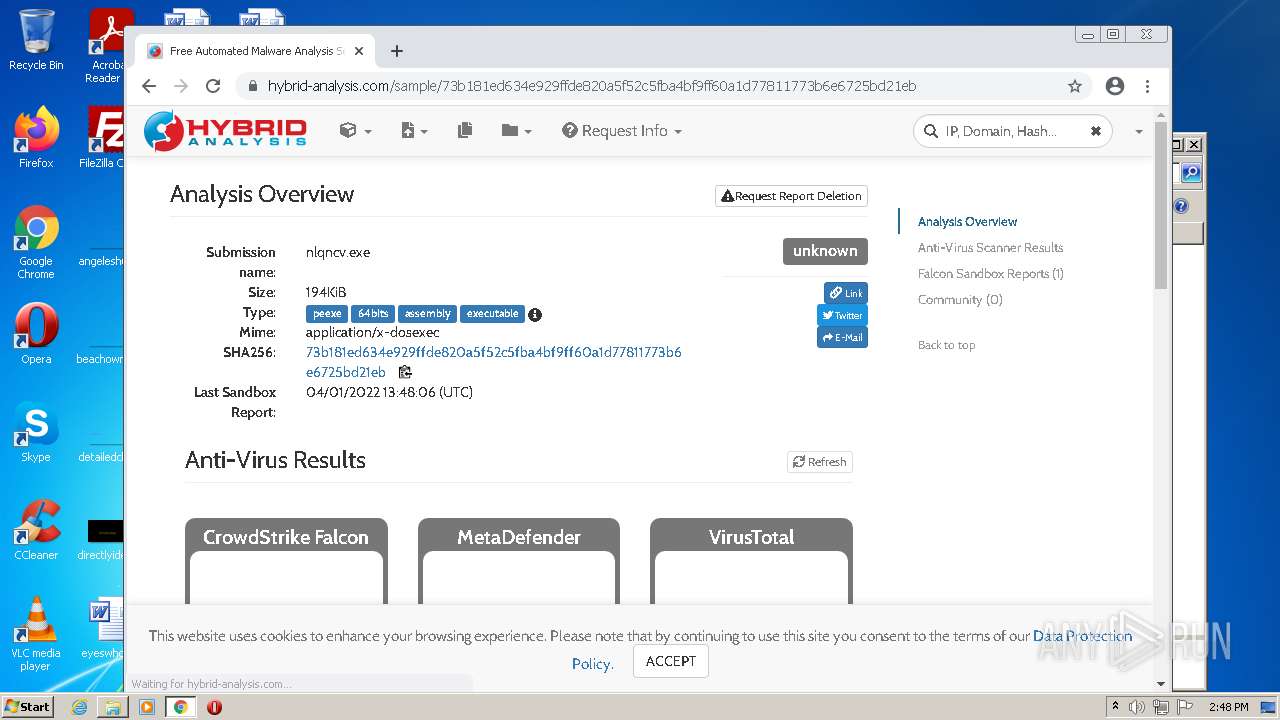Image resolution: width=1280 pixels, height=720 pixels.
Task: Open the Recycle Bin desktop icon
Action: point(36,40)
